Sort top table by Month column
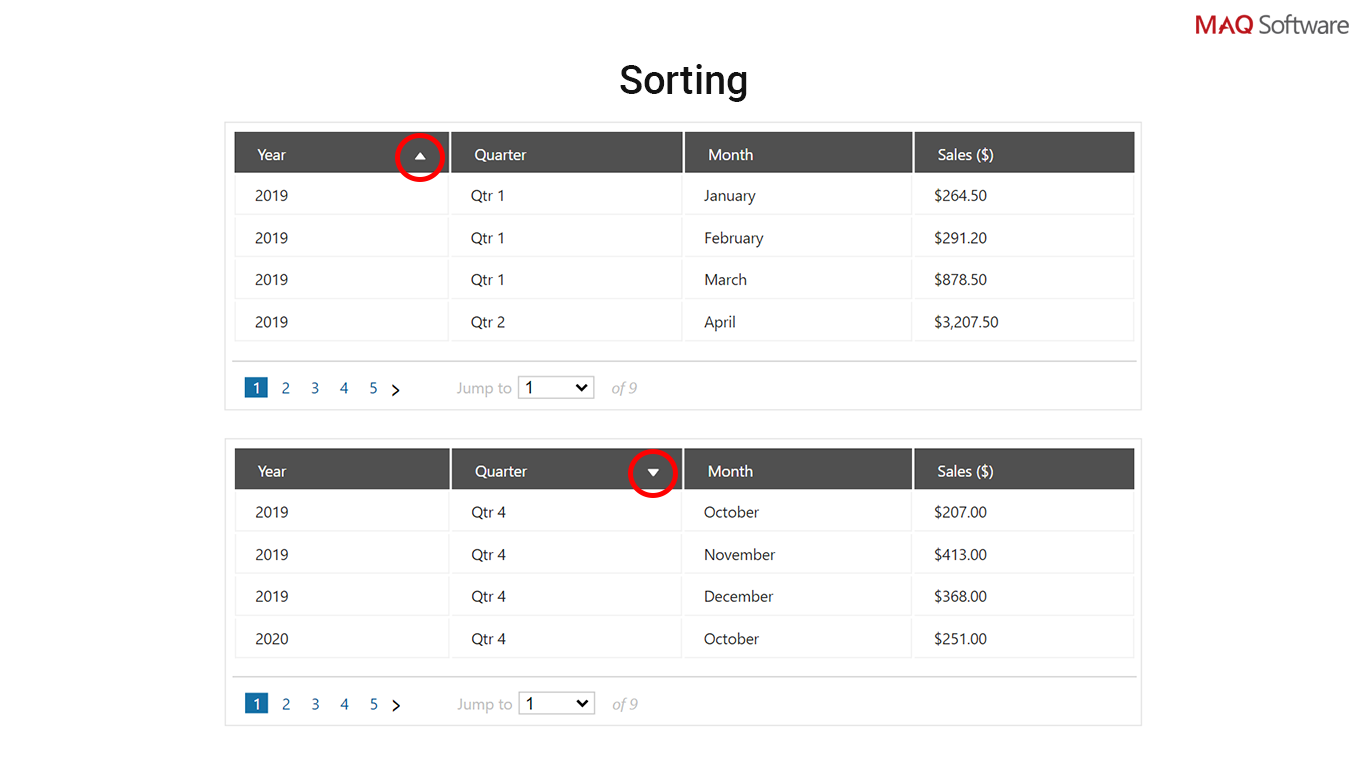Image resolution: width=1366 pixels, height=768 pixels. [730, 155]
